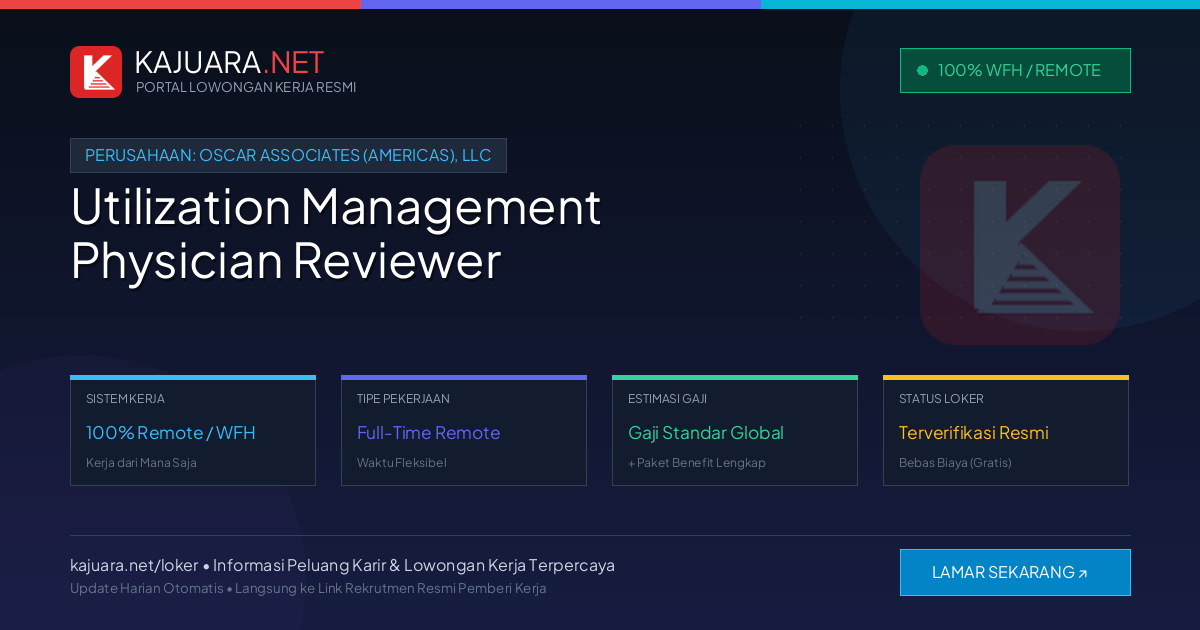Open the Tipe Pekerjaan Full-Time Remote card
Image resolution: width=1200 pixels, height=630 pixels.
(x=464, y=431)
